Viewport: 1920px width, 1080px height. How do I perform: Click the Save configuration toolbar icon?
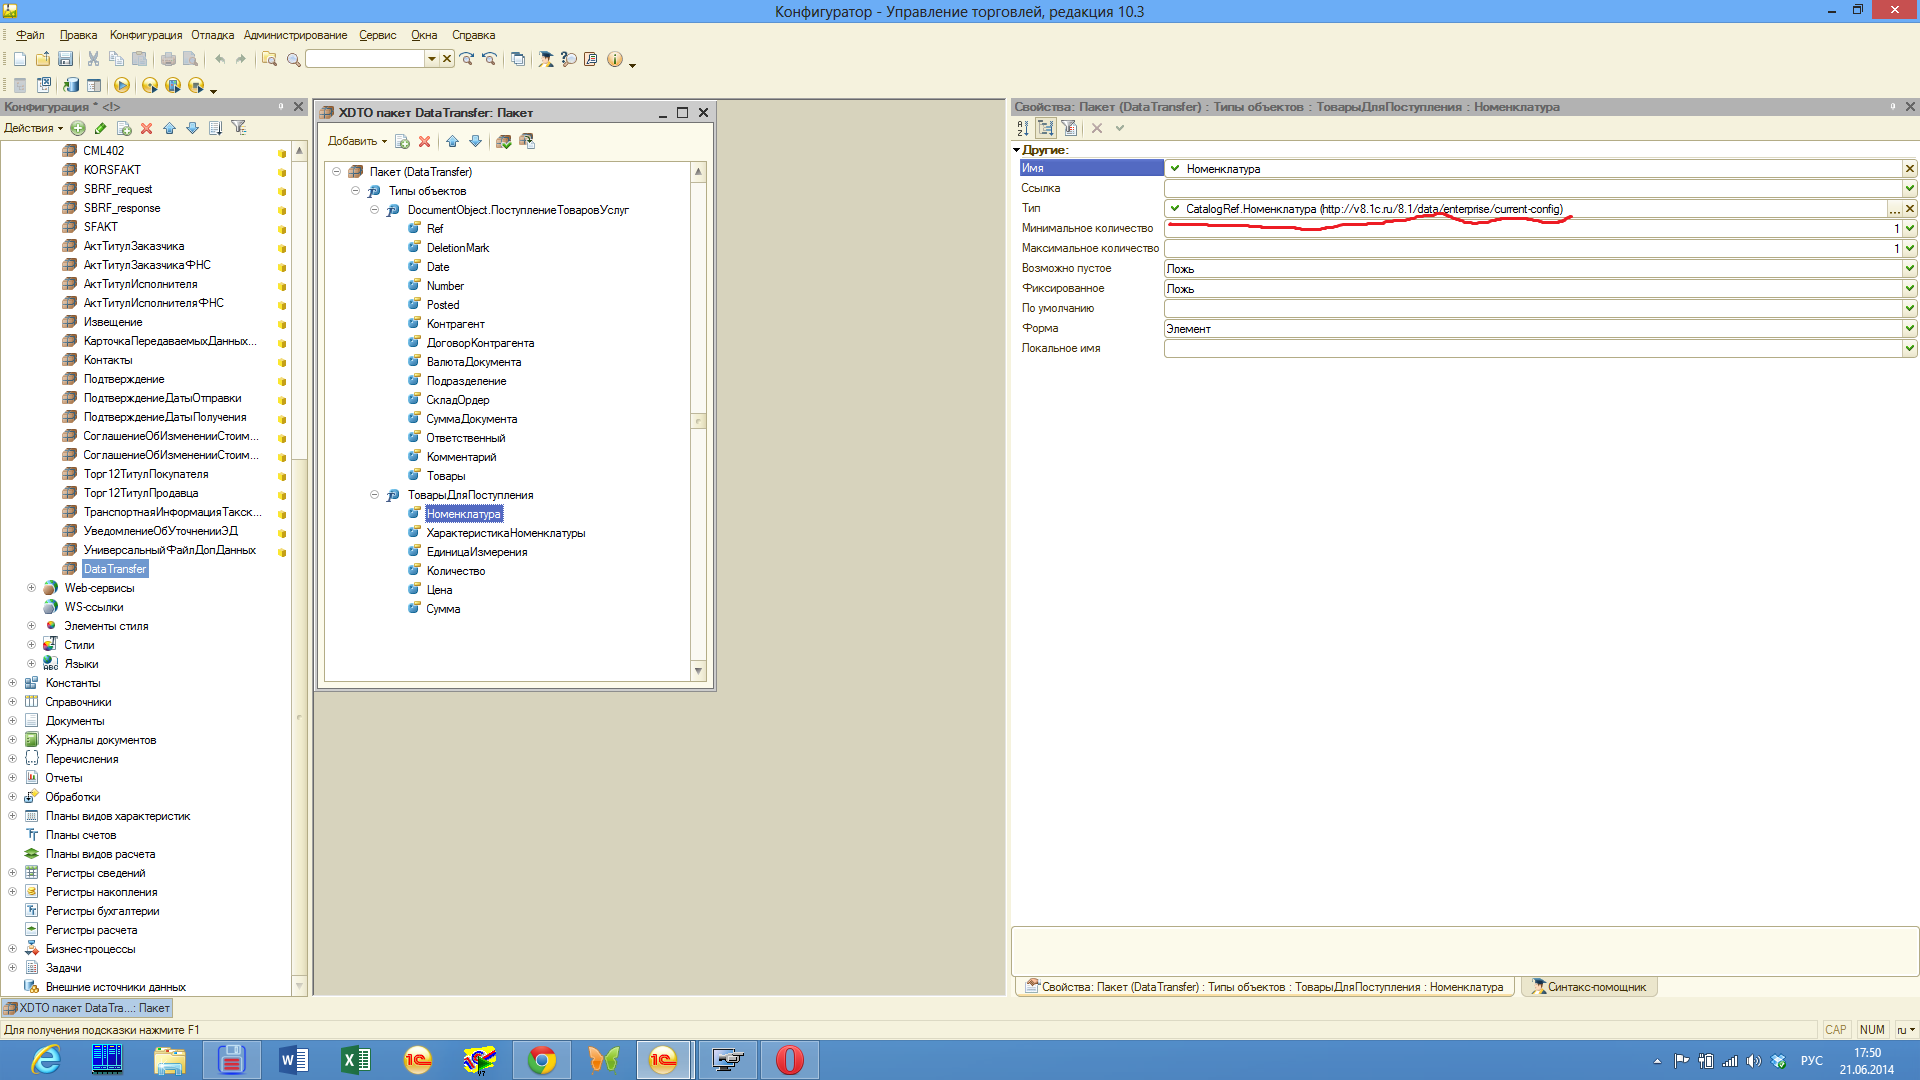tap(65, 59)
